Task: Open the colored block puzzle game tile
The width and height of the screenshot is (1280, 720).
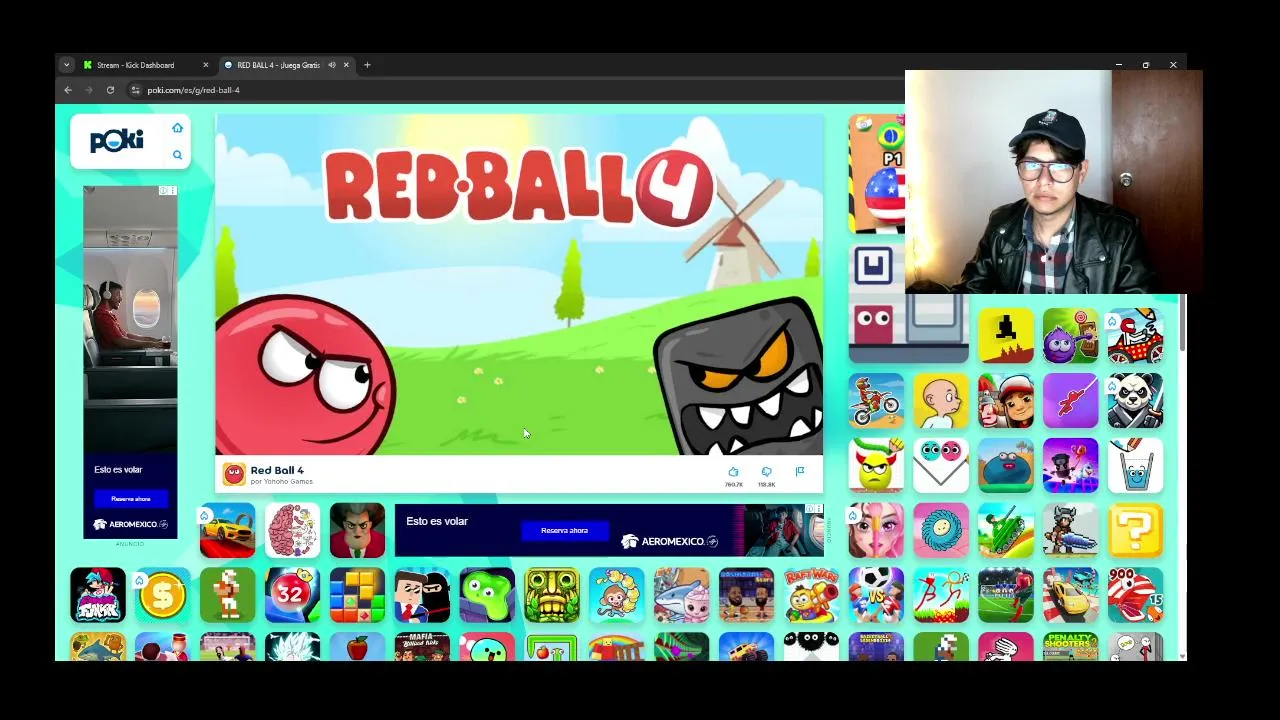Action: [357, 595]
